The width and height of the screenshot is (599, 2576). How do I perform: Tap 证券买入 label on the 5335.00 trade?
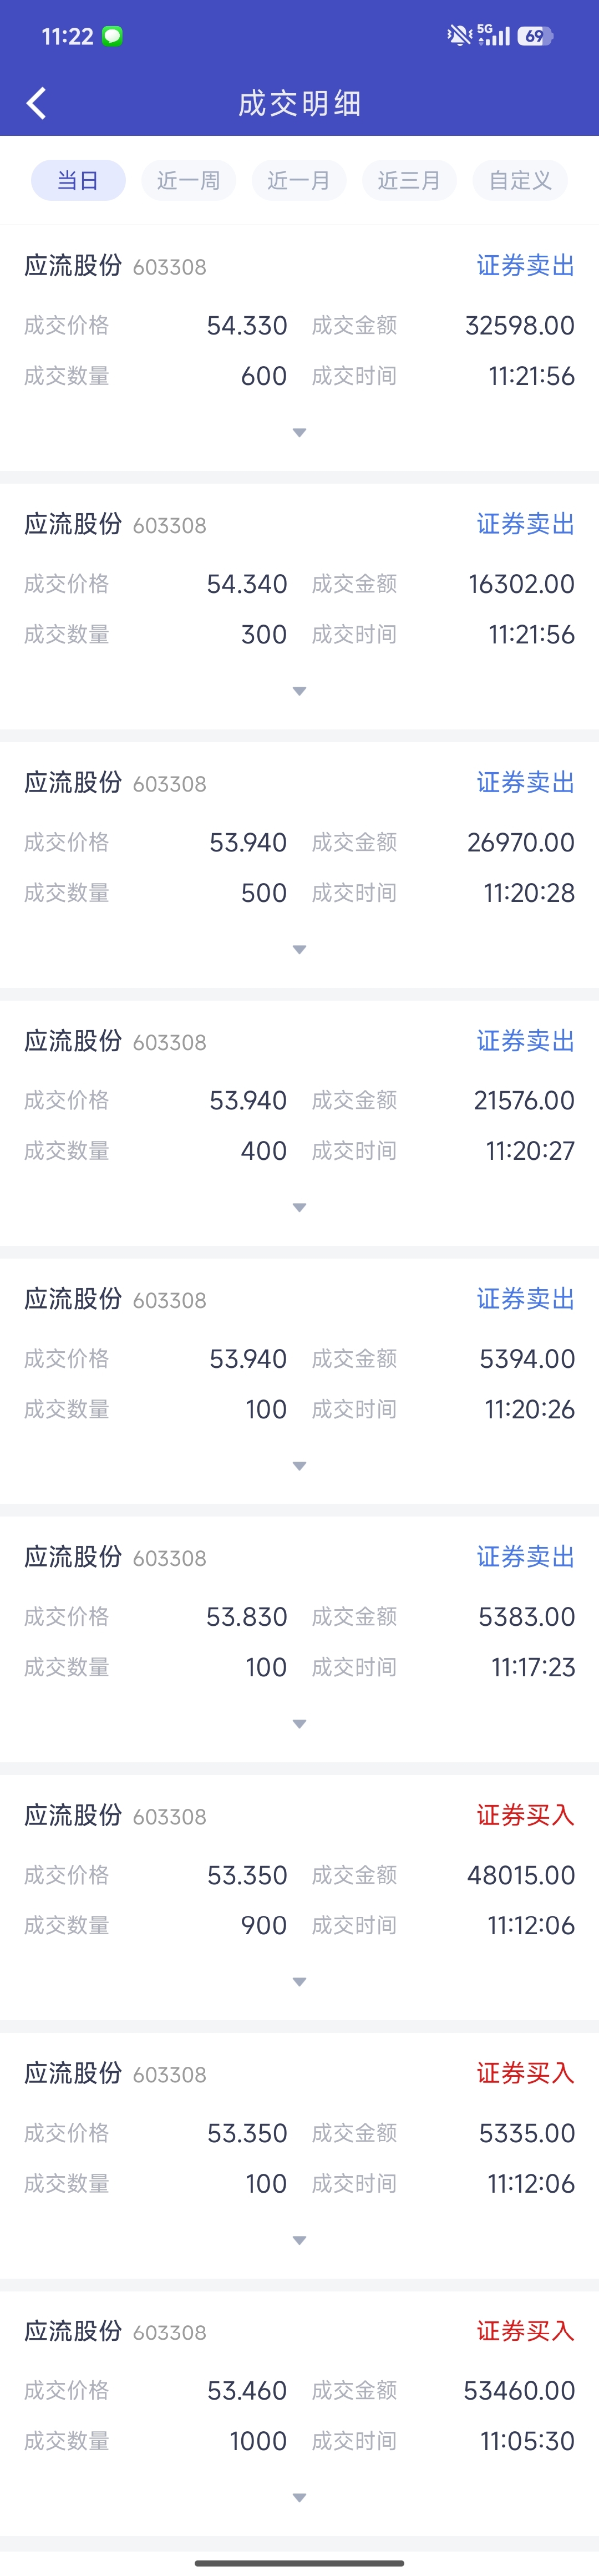click(x=525, y=2073)
